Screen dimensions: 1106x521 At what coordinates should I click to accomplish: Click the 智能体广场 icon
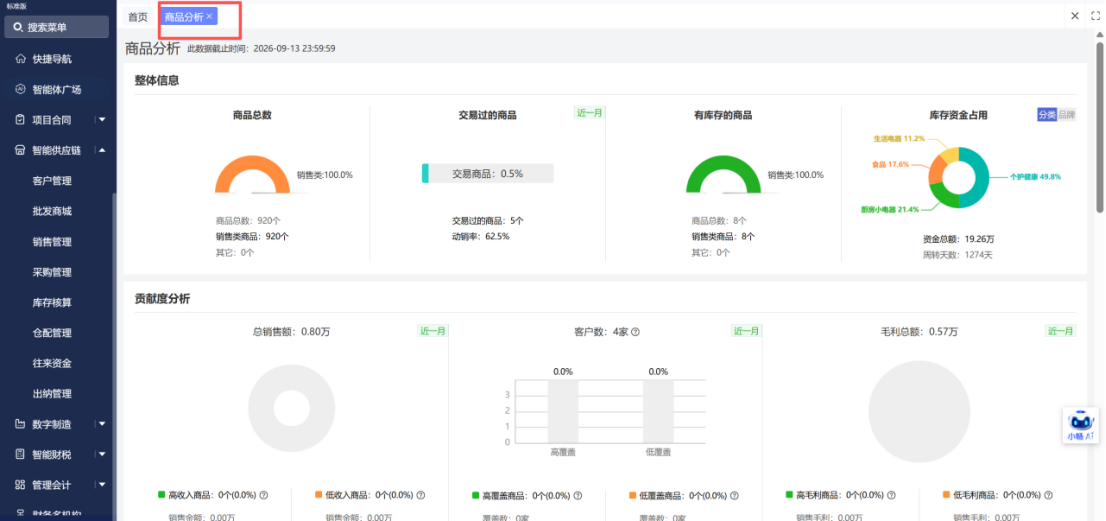tap(20, 90)
